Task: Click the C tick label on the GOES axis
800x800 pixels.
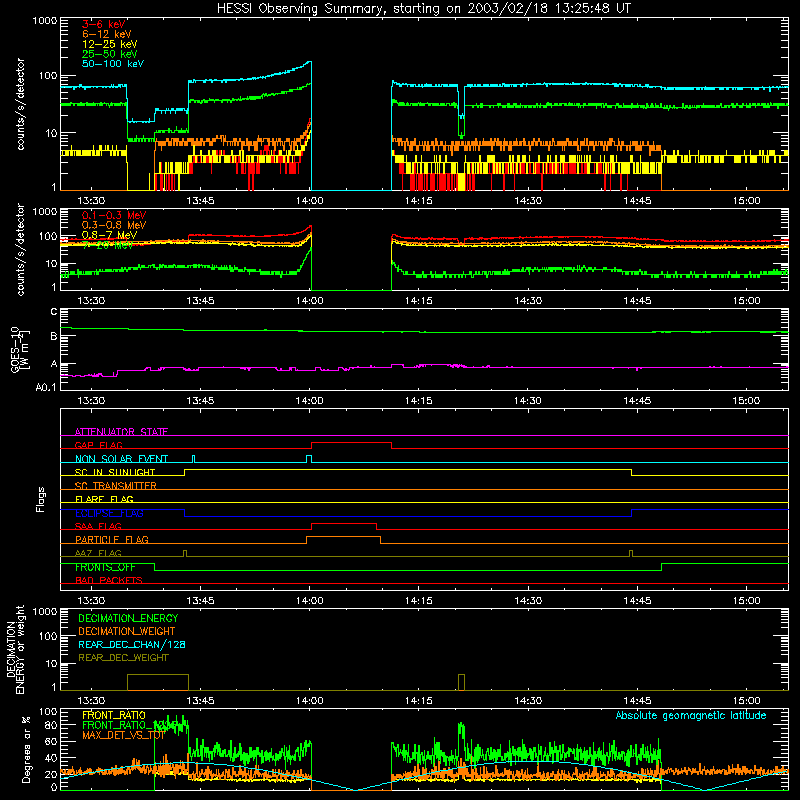Action: coord(54,312)
